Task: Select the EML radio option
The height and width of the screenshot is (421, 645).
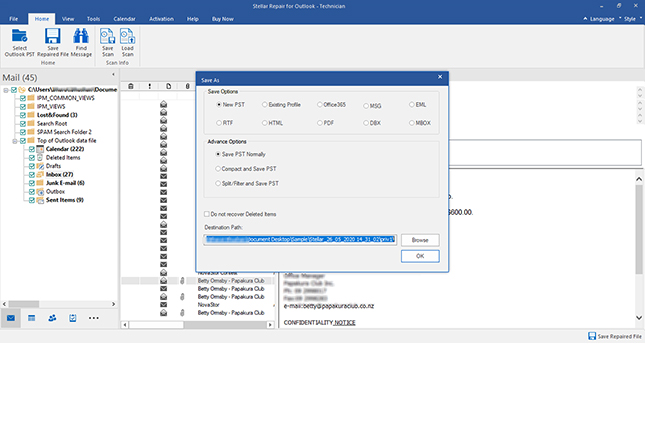Action: [411, 105]
